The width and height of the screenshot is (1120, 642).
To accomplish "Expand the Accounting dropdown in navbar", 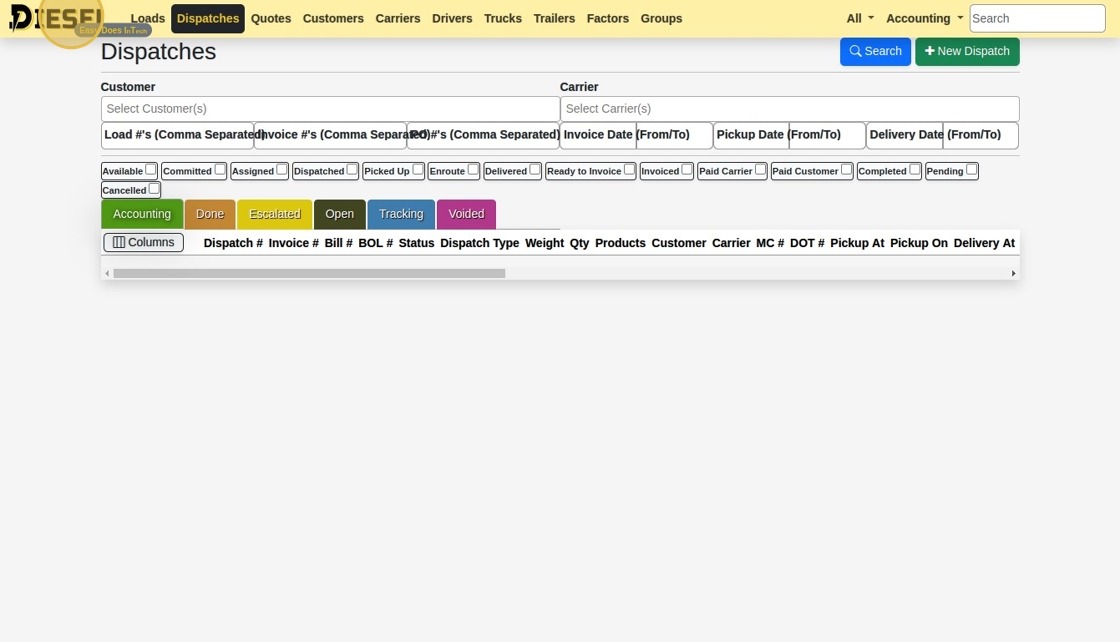I will click(x=924, y=19).
